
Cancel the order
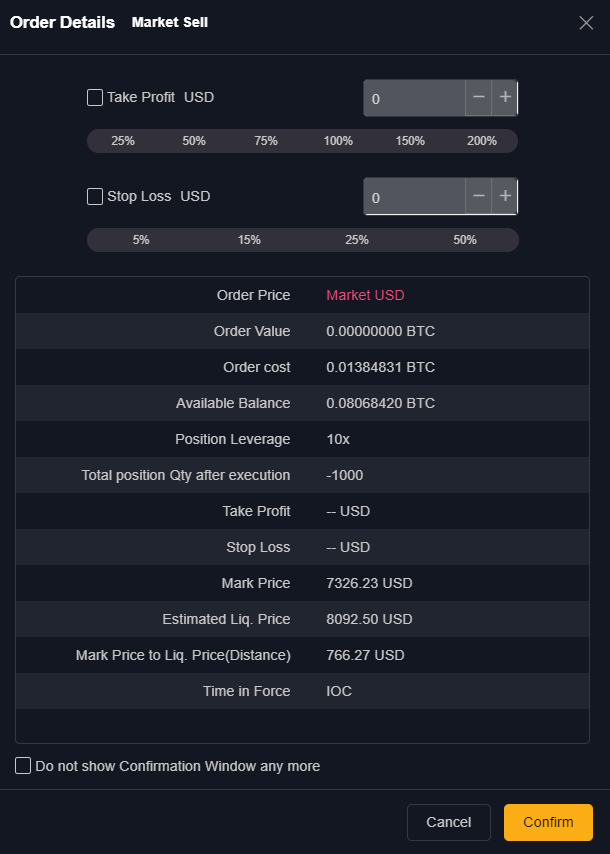click(448, 822)
